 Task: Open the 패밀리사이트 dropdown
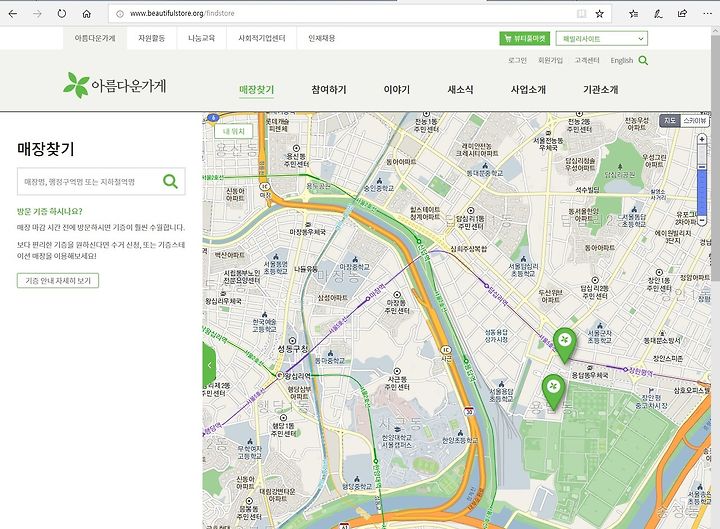602,39
